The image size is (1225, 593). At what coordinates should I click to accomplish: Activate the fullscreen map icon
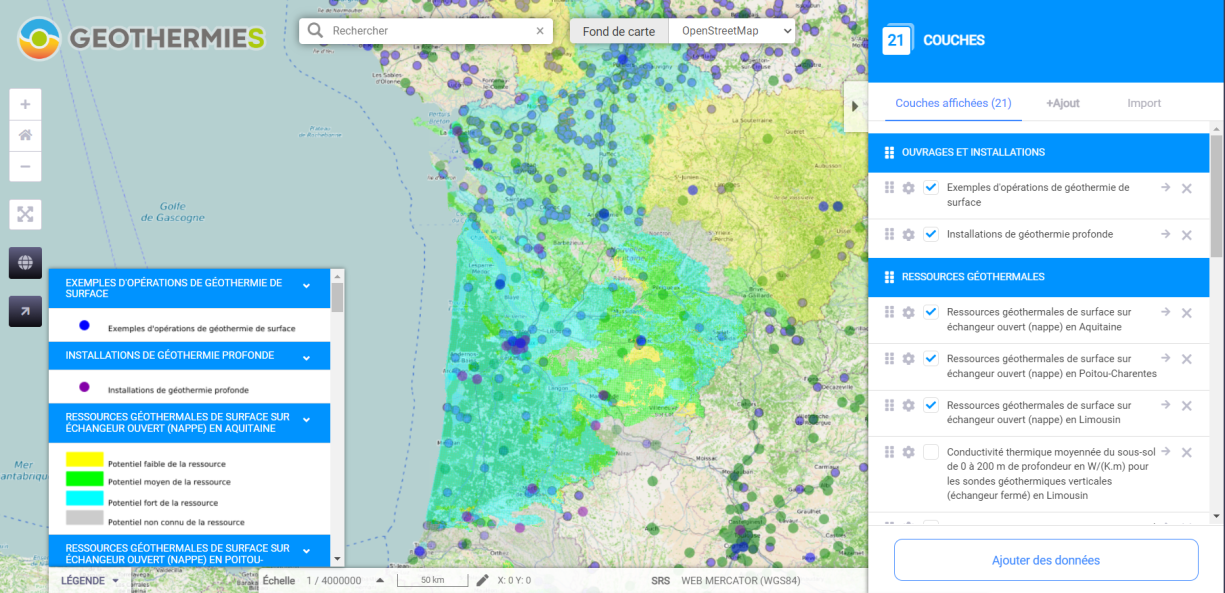click(x=25, y=214)
